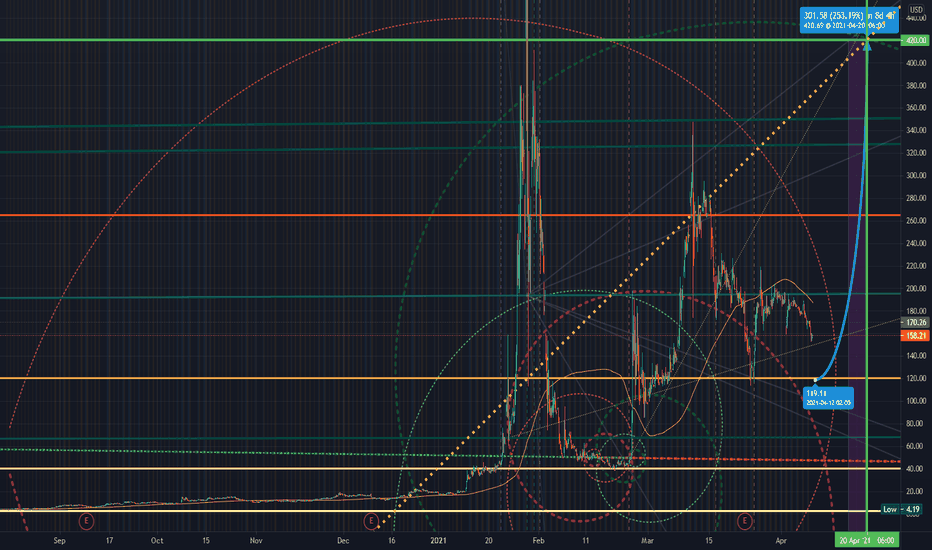The height and width of the screenshot is (550, 932).
Task: Click the 360.00 price axis label
Action: click(916, 108)
